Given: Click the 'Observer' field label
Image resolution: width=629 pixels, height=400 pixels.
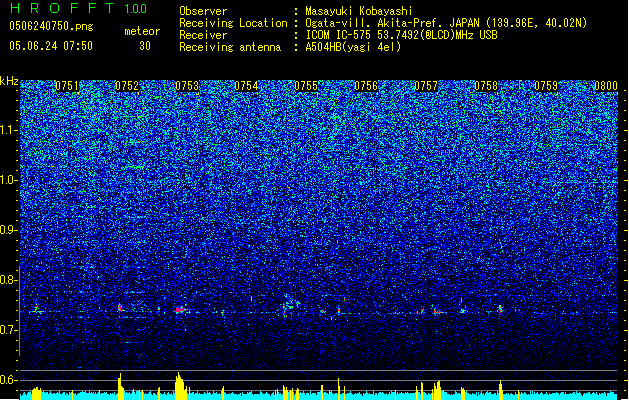Looking at the screenshot, I should coord(203,11).
